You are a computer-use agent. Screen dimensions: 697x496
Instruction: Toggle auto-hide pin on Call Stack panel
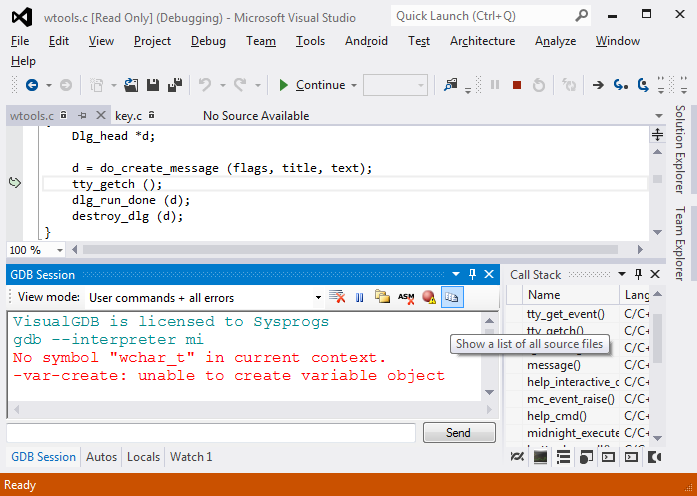[638, 274]
